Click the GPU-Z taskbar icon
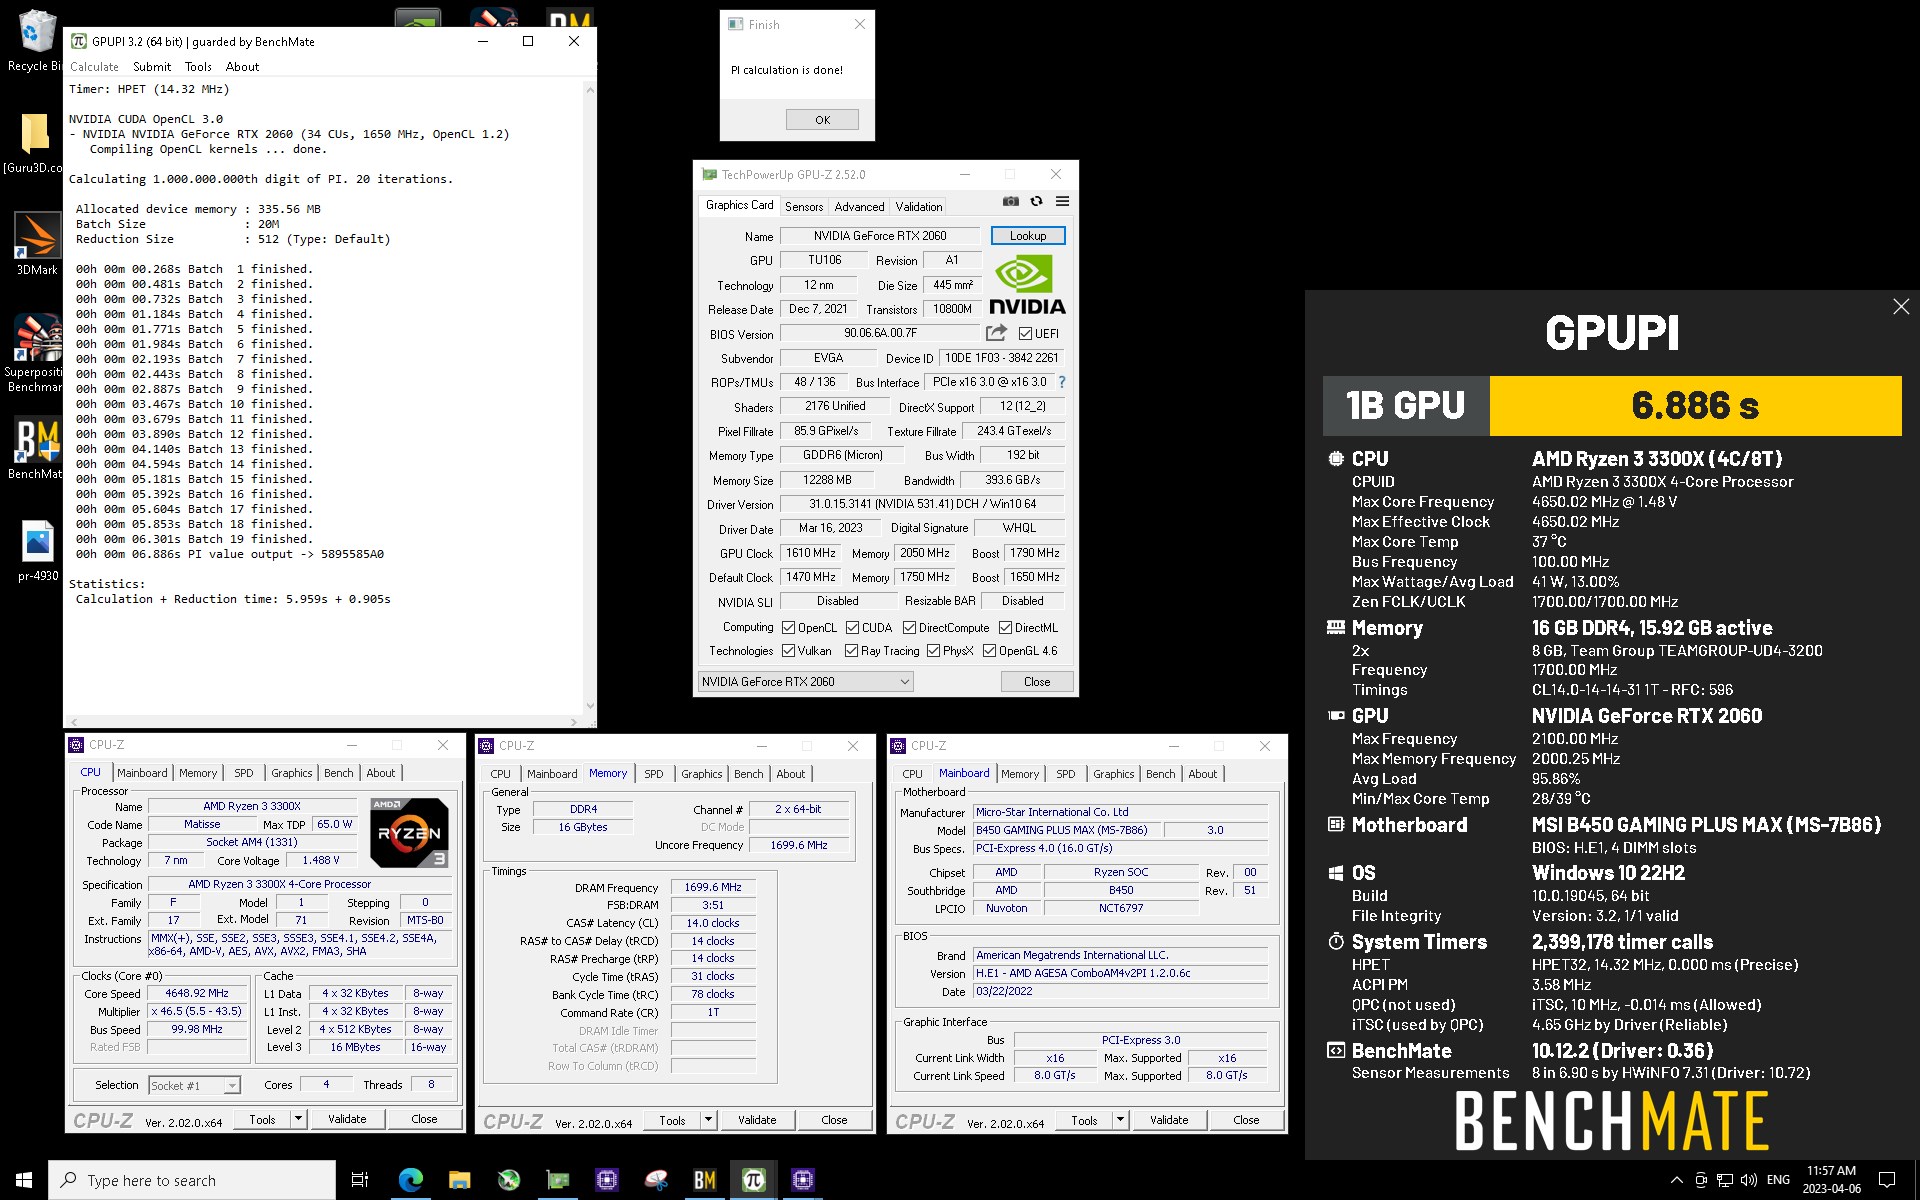Image resolution: width=1920 pixels, height=1200 pixels. tap(558, 1180)
